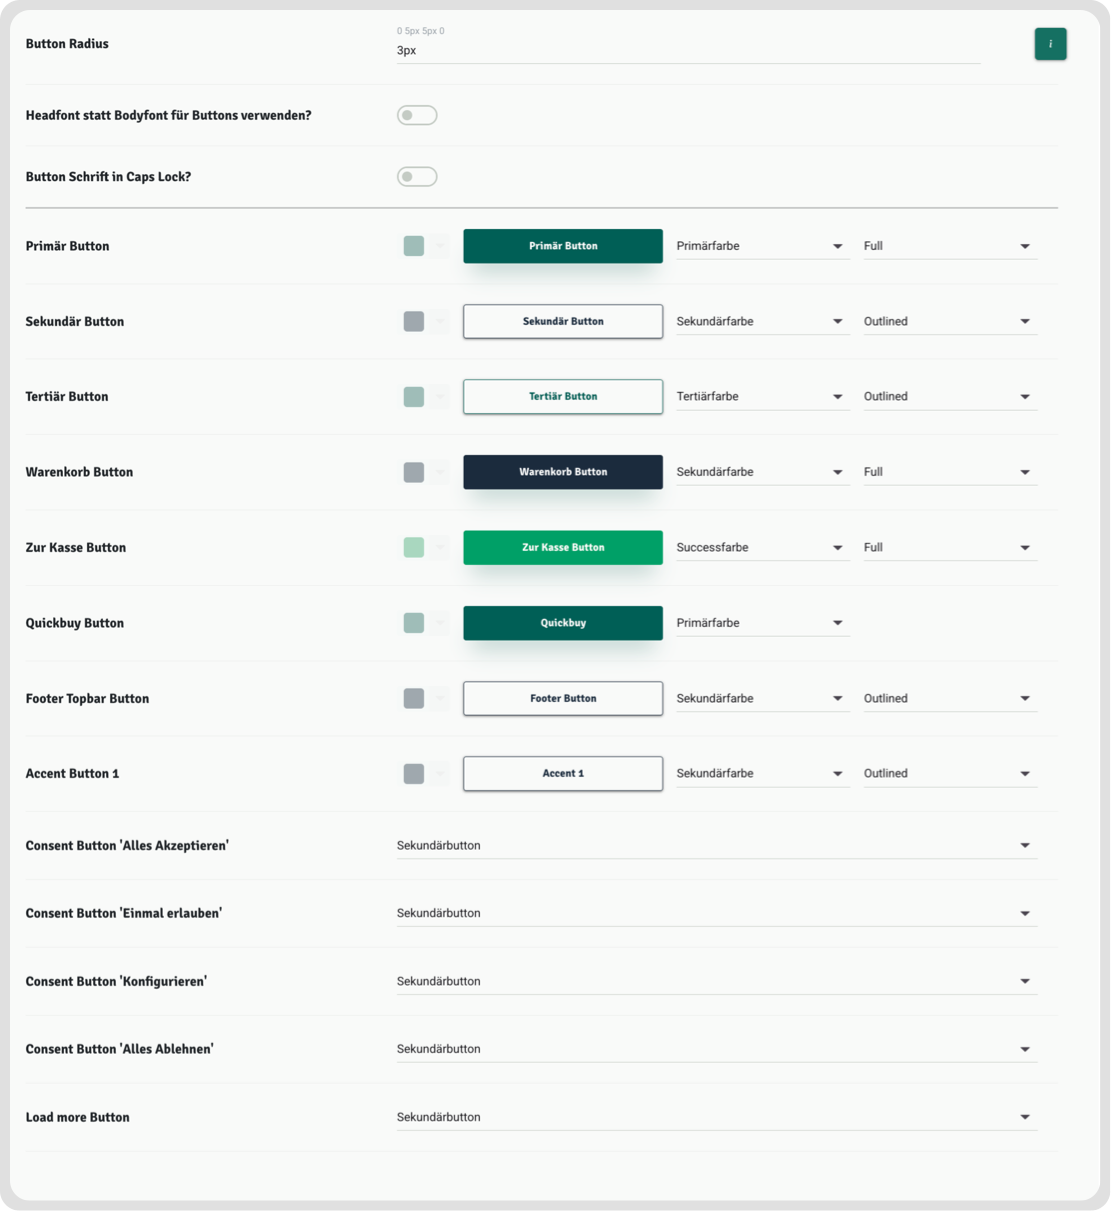The height and width of the screenshot is (1211, 1111).
Task: Open Zur Kasse Successfarbe color dropdown
Action: 762,548
